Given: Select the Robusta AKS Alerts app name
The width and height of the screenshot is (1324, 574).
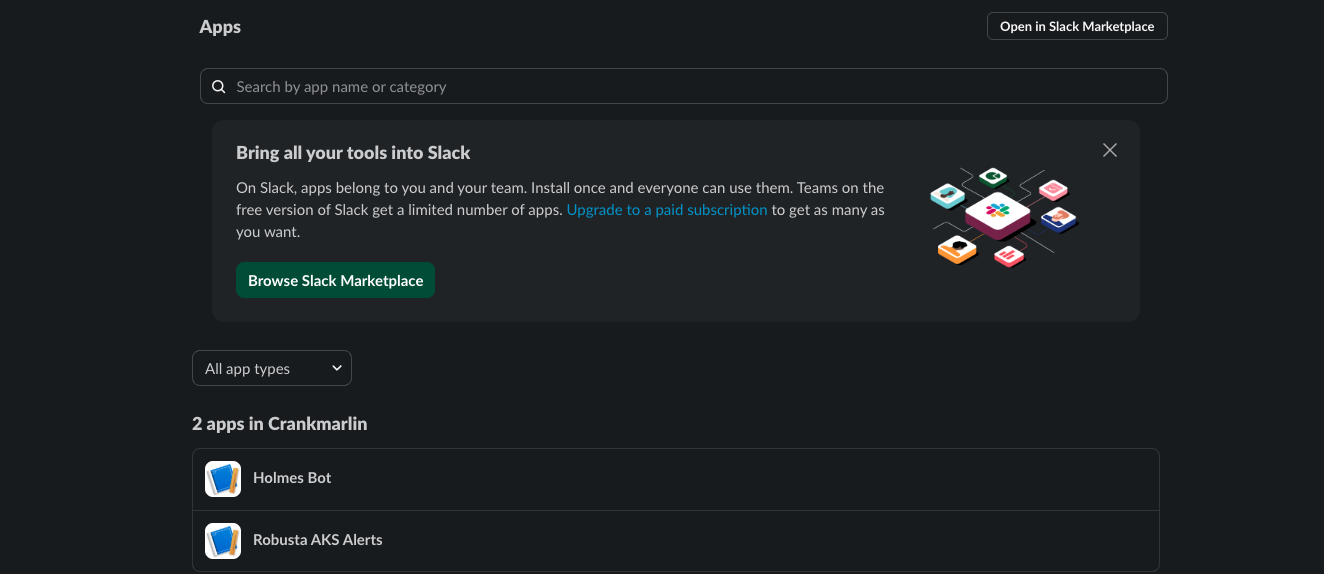Looking at the screenshot, I should click(318, 540).
